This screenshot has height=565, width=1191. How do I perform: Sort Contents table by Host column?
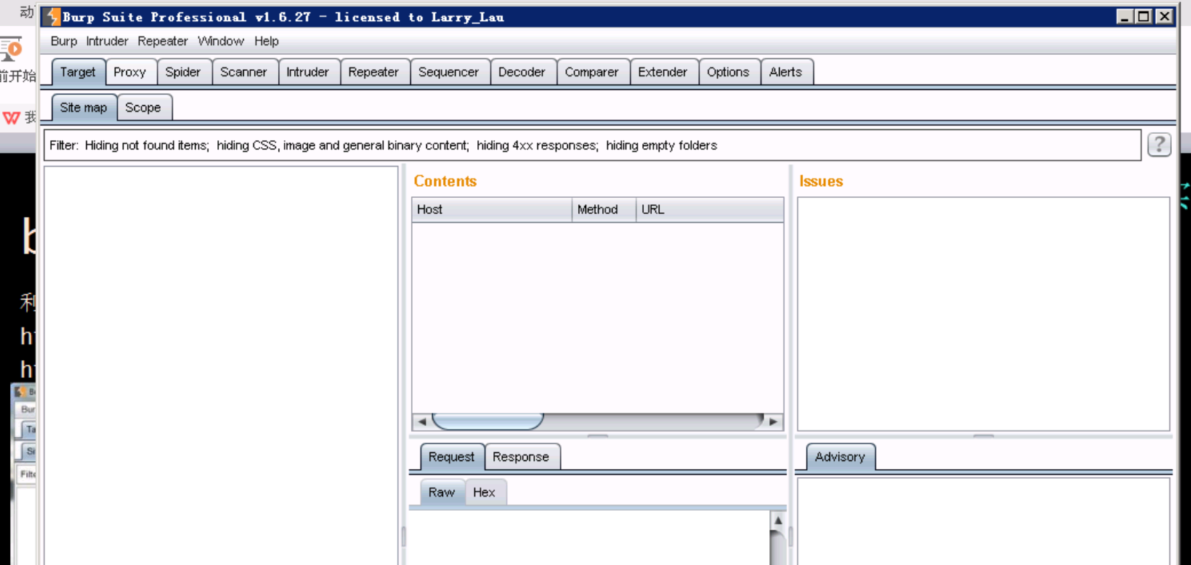491,210
